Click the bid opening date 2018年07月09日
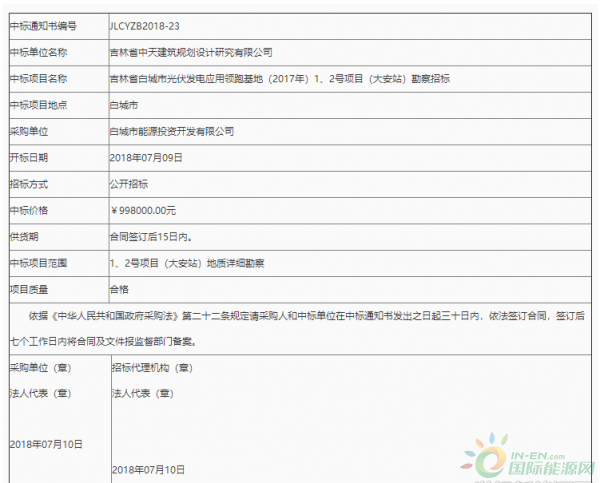This screenshot has height=483, width=600. (x=145, y=158)
